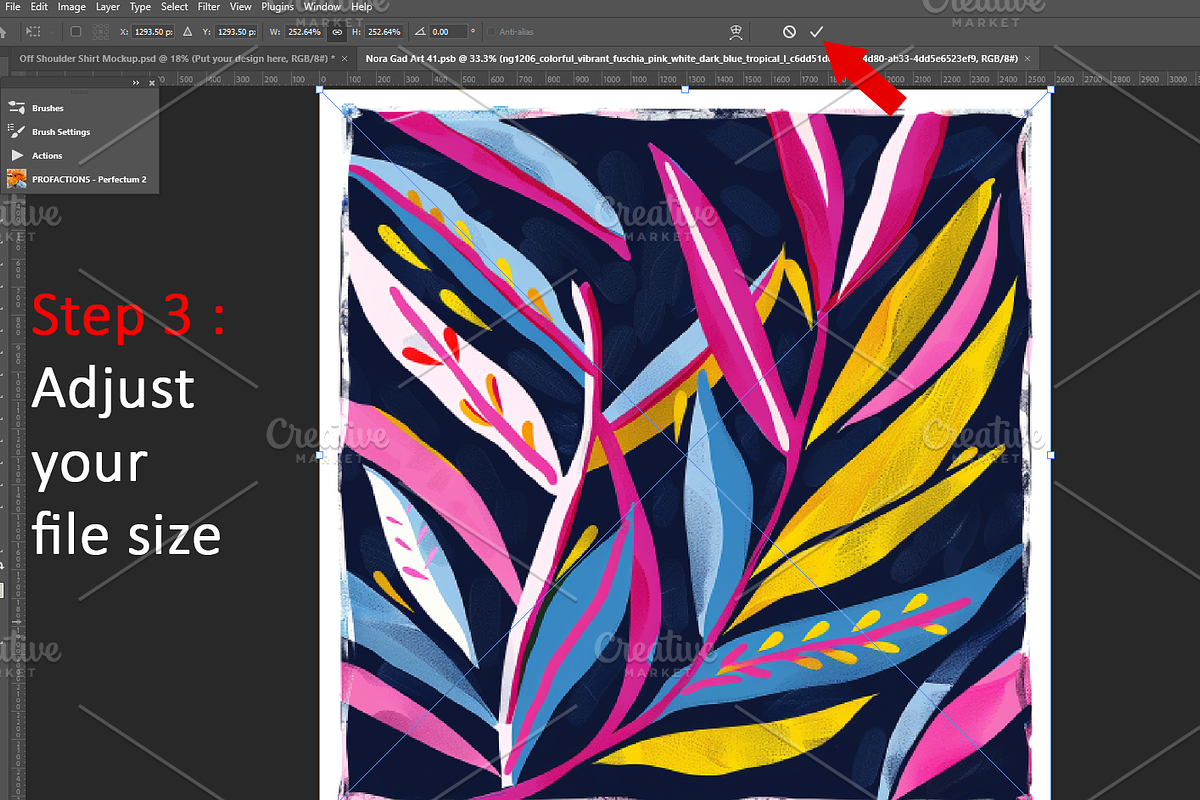Click the top-left corner transform handle
Screen dimensions: 1200x800
tap(320, 89)
